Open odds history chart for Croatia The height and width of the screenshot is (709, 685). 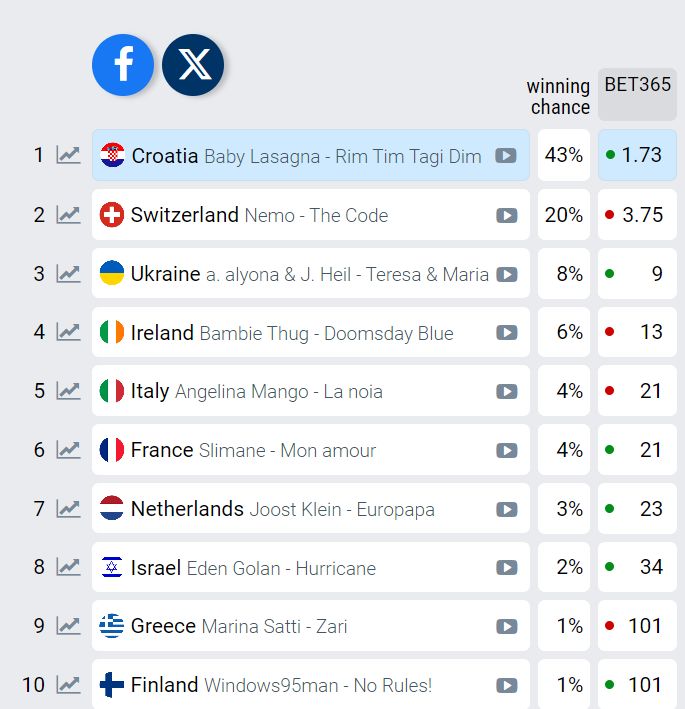[68, 155]
